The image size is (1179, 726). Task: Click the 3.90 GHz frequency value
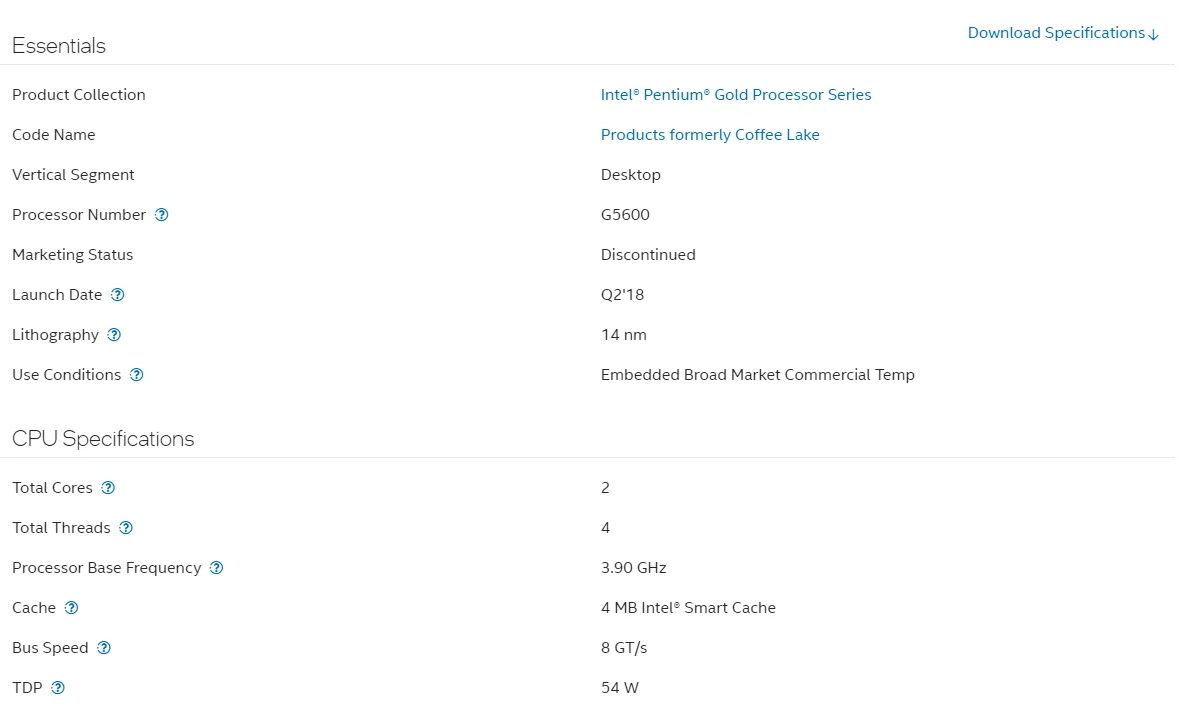click(633, 568)
